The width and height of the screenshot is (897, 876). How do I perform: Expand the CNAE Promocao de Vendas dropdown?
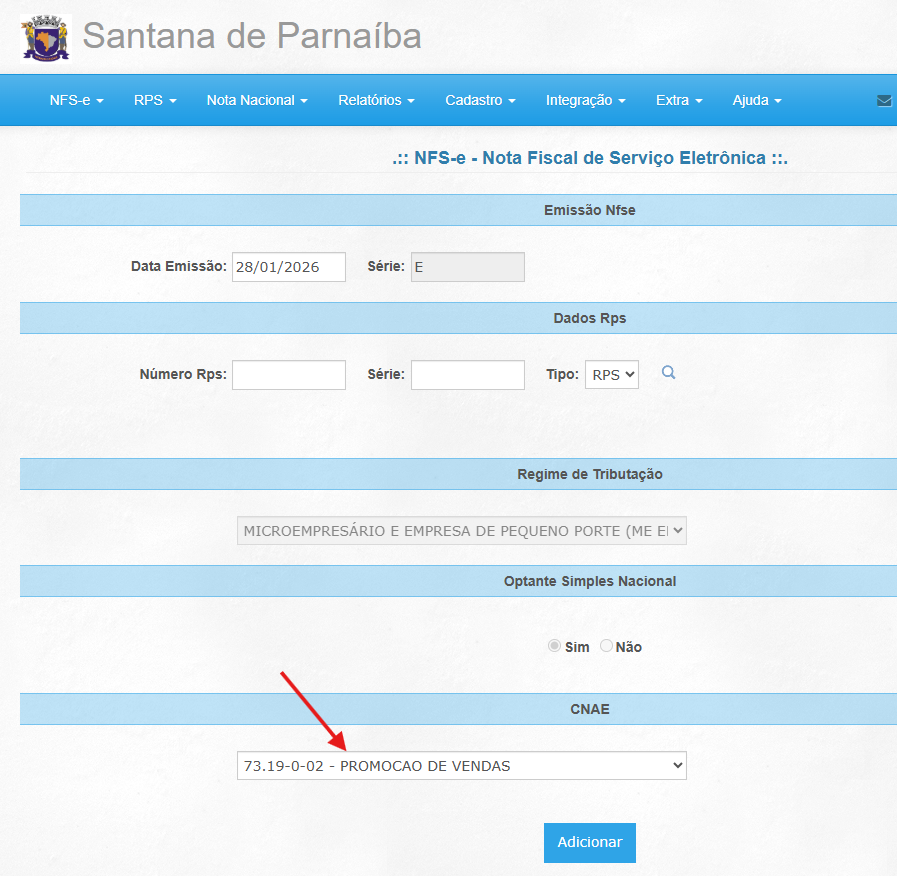461,766
